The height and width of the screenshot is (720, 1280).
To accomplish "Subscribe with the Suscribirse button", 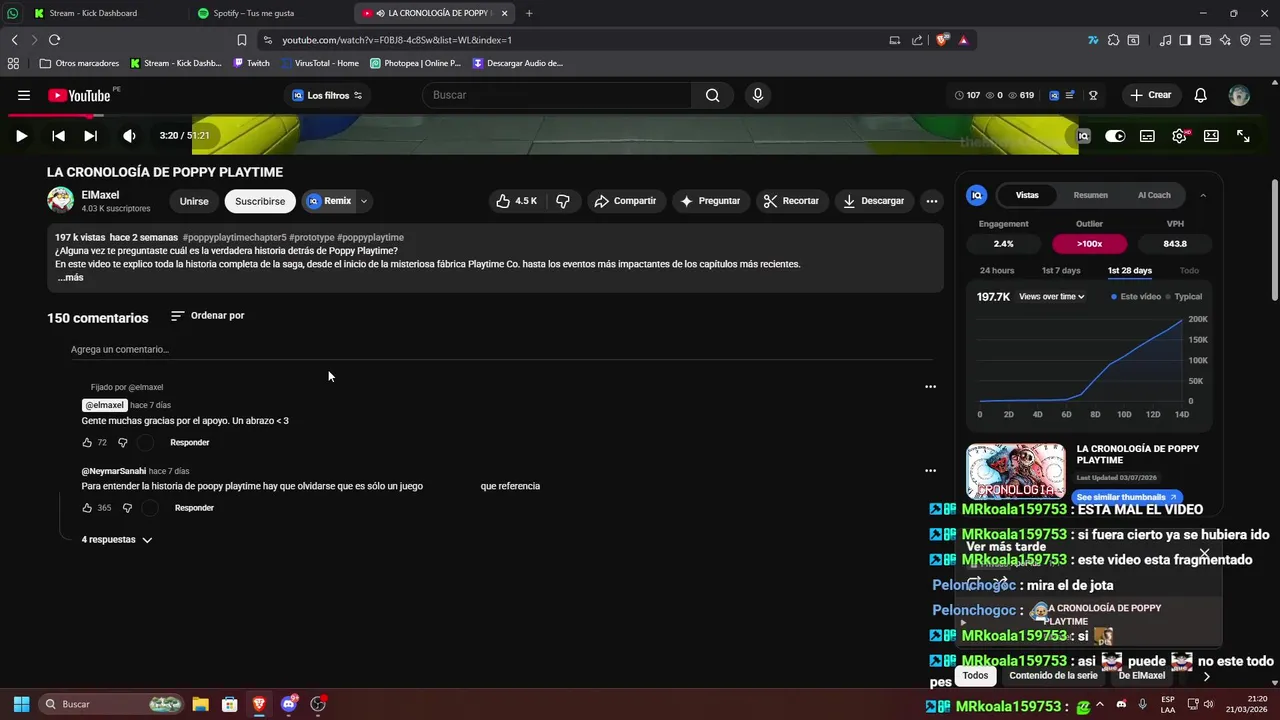I will [x=260, y=201].
